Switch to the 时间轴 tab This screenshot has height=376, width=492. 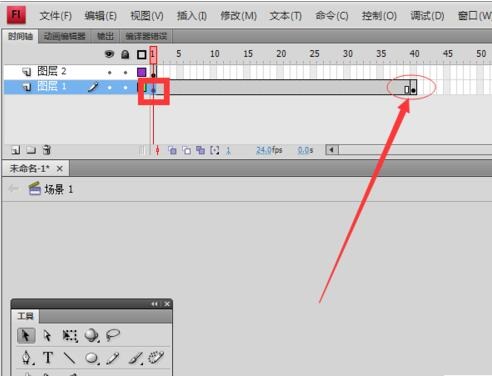pyautogui.click(x=20, y=36)
